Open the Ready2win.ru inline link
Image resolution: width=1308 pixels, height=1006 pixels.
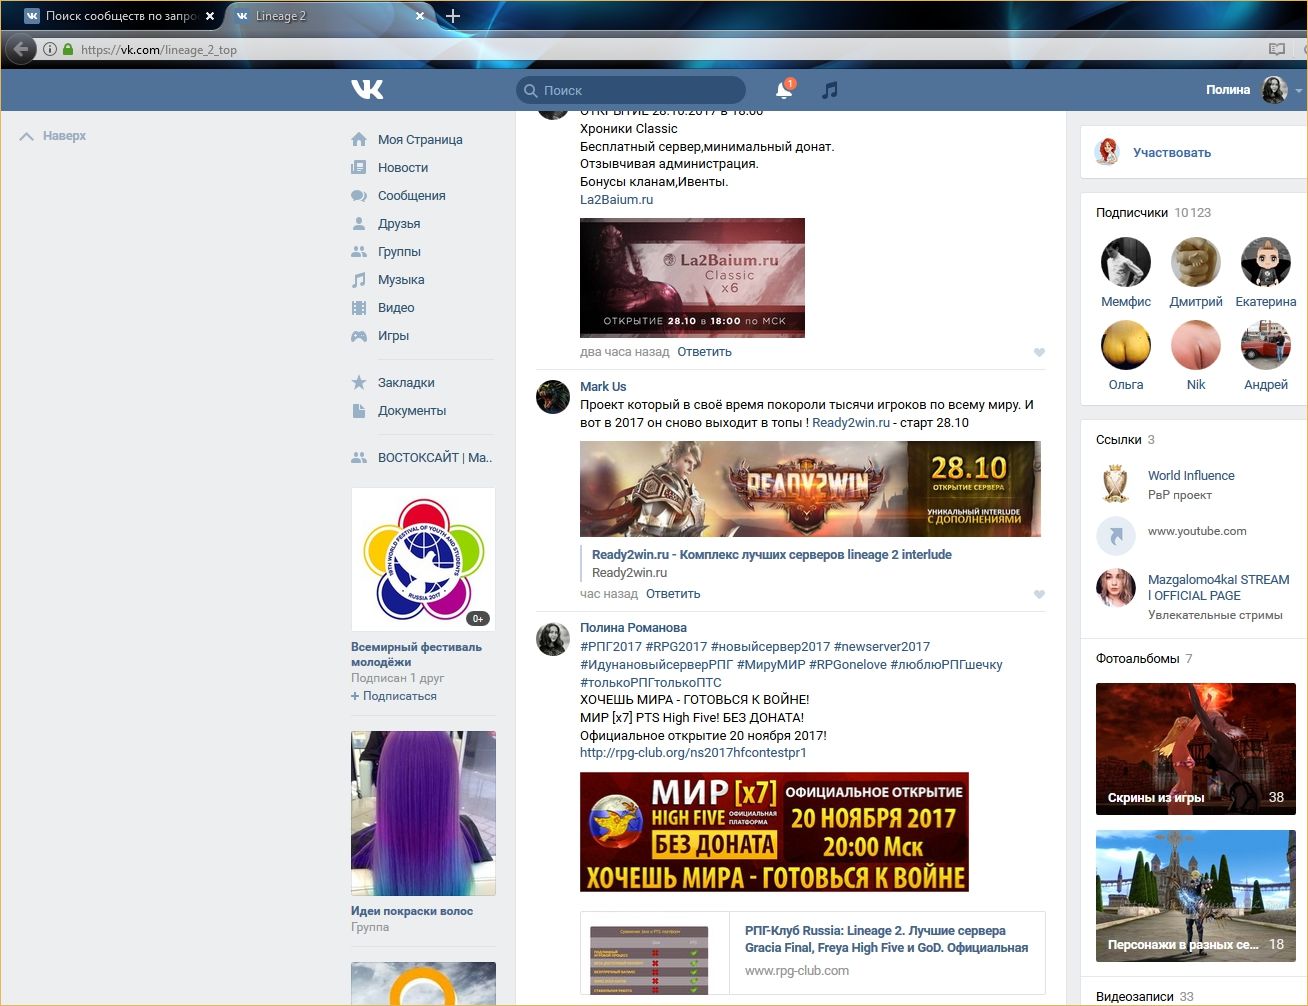pyautogui.click(x=851, y=423)
